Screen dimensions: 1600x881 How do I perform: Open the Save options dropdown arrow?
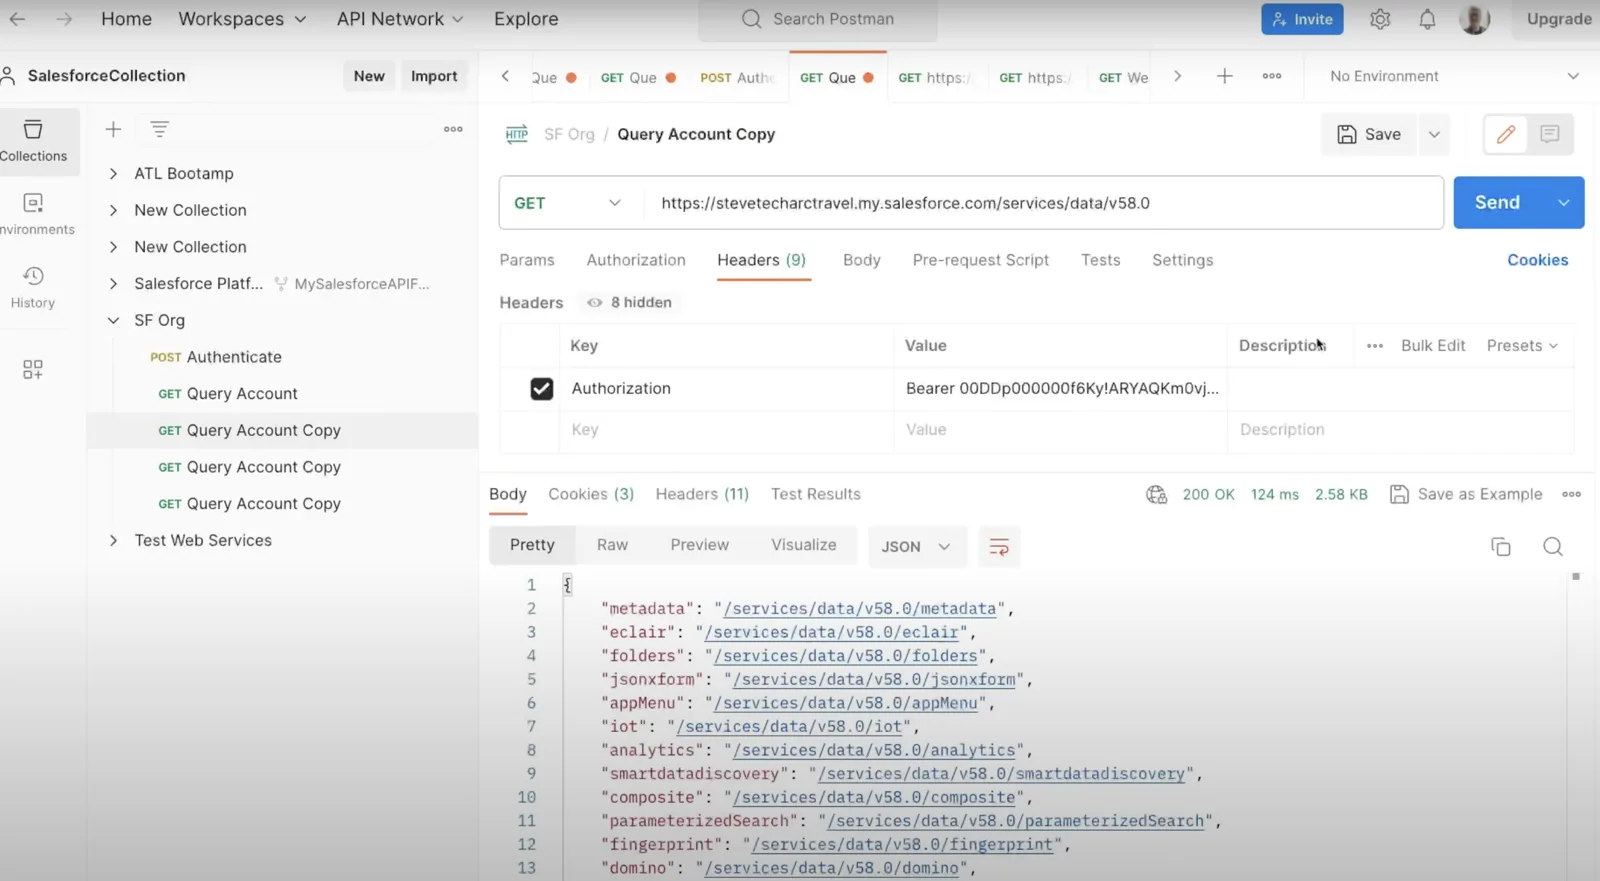[x=1434, y=134]
